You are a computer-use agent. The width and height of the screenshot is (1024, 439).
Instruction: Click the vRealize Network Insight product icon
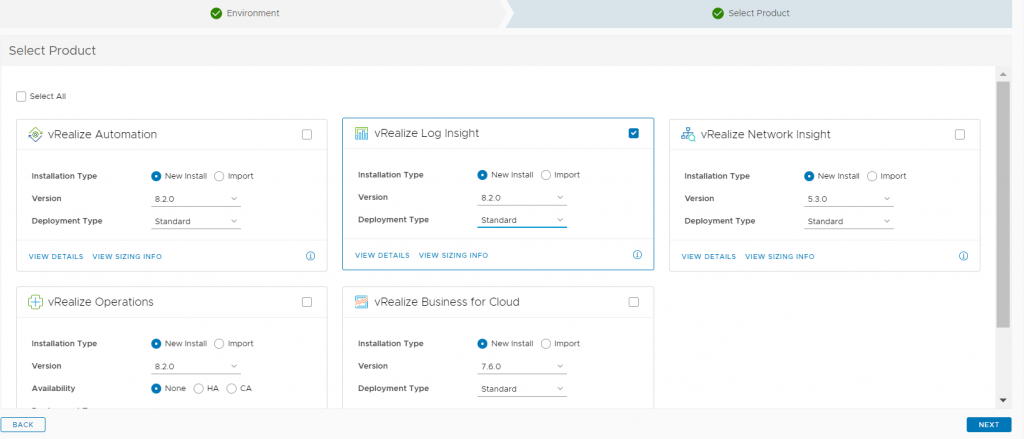(x=688, y=135)
